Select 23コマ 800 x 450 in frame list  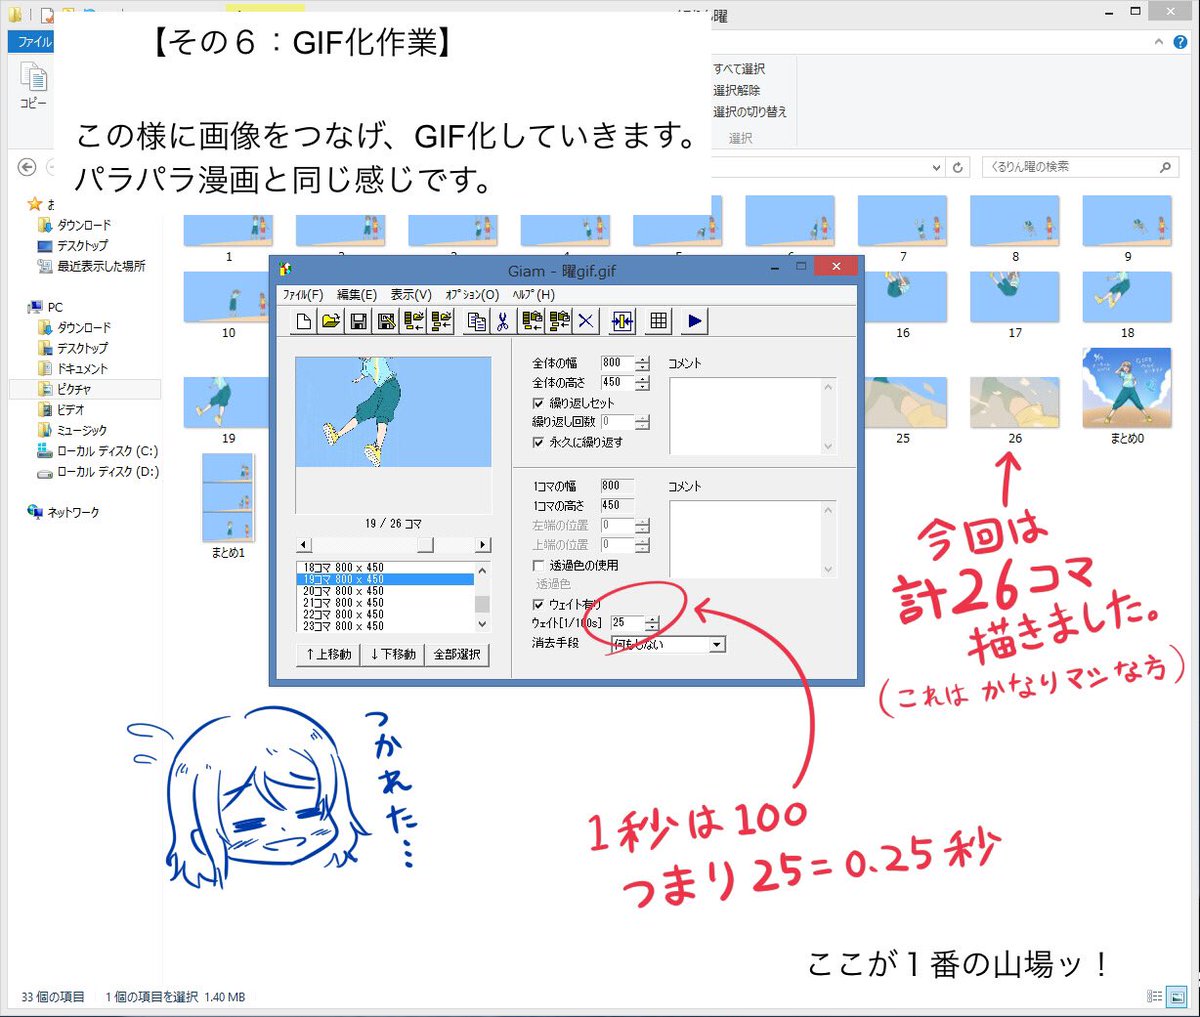[x=385, y=626]
